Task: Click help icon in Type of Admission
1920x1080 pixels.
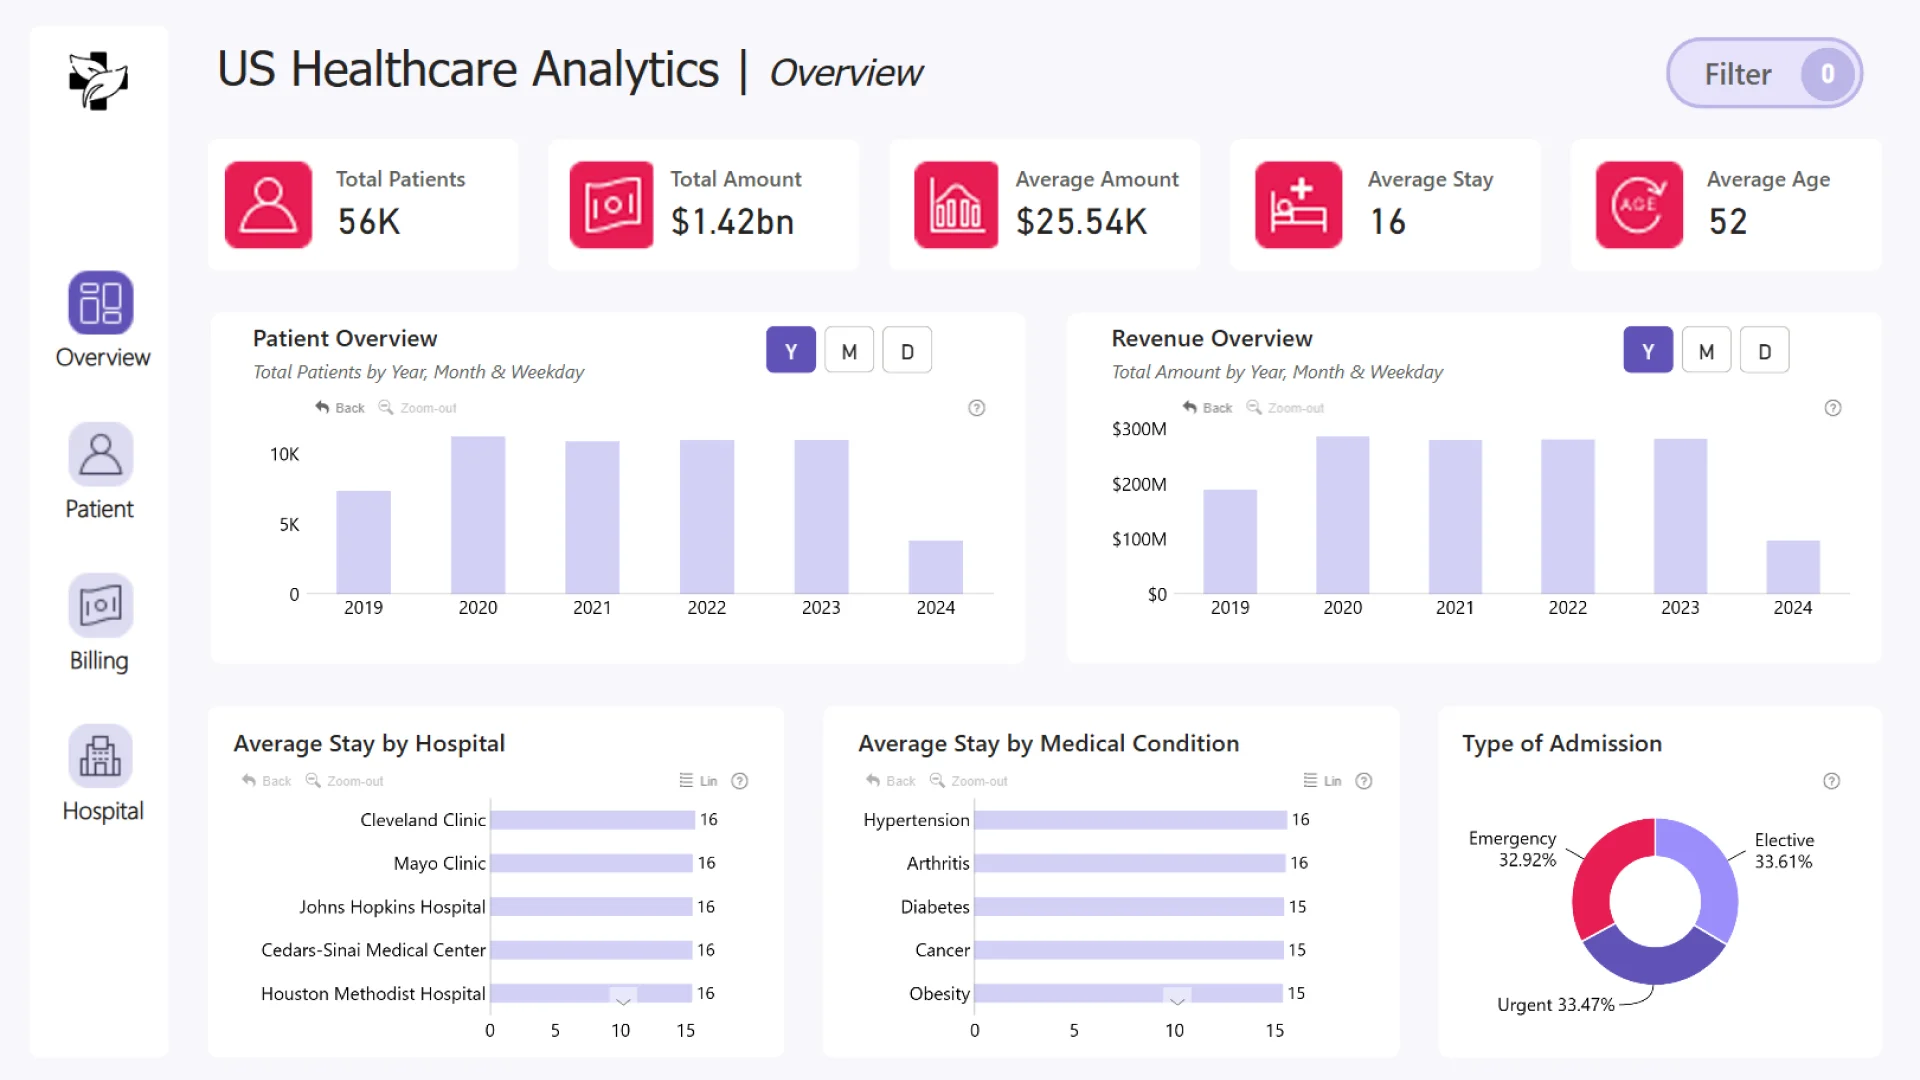Action: coord(1831,781)
